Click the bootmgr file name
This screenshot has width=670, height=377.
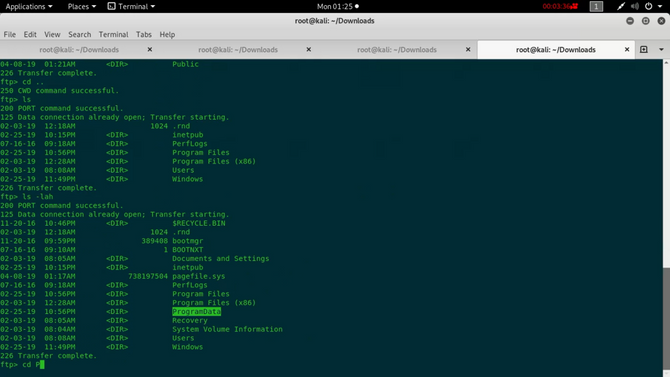188,241
